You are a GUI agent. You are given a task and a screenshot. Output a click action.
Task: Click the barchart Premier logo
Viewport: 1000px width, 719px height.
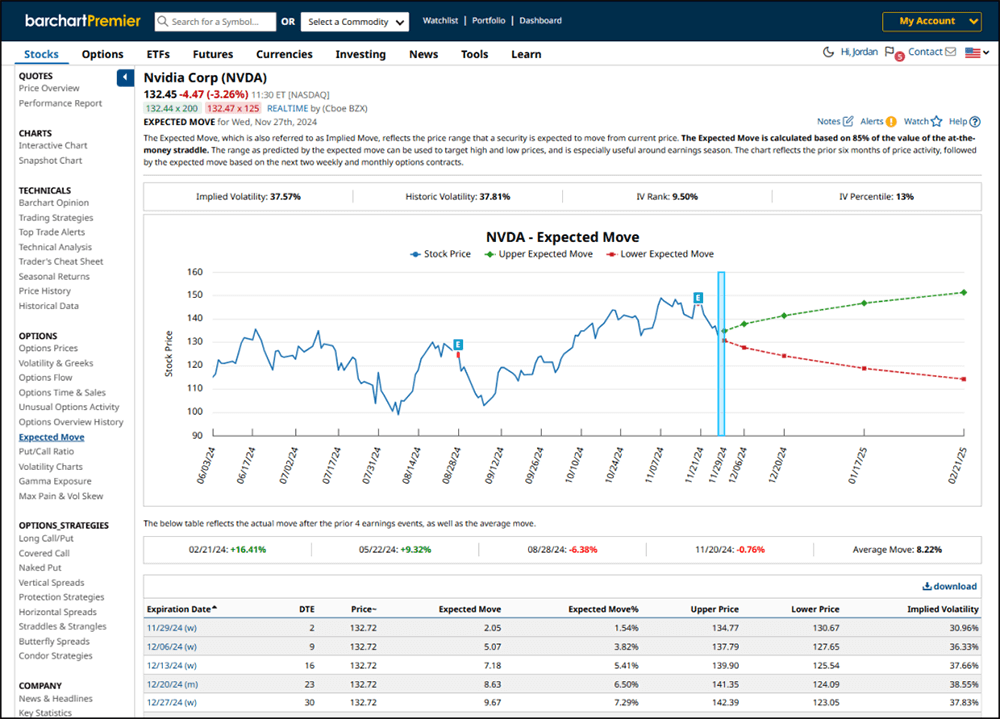(x=83, y=20)
